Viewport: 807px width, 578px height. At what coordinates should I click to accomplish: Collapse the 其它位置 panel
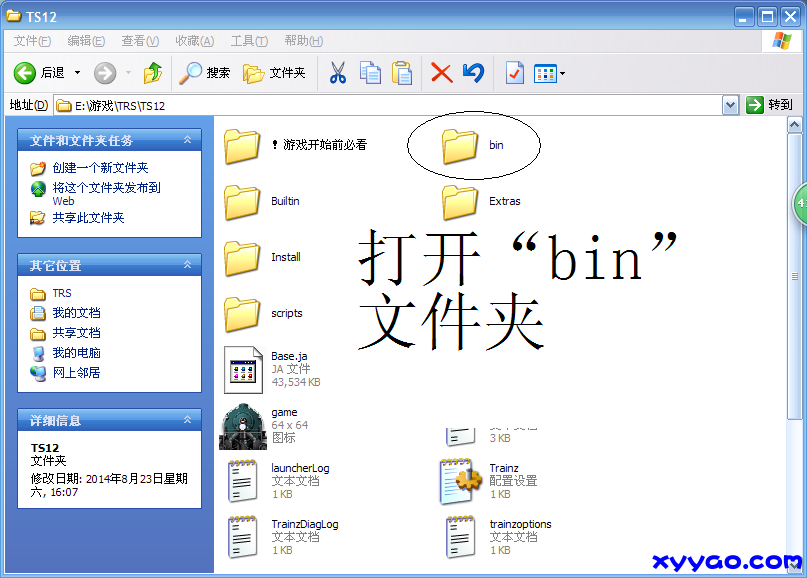point(189,265)
